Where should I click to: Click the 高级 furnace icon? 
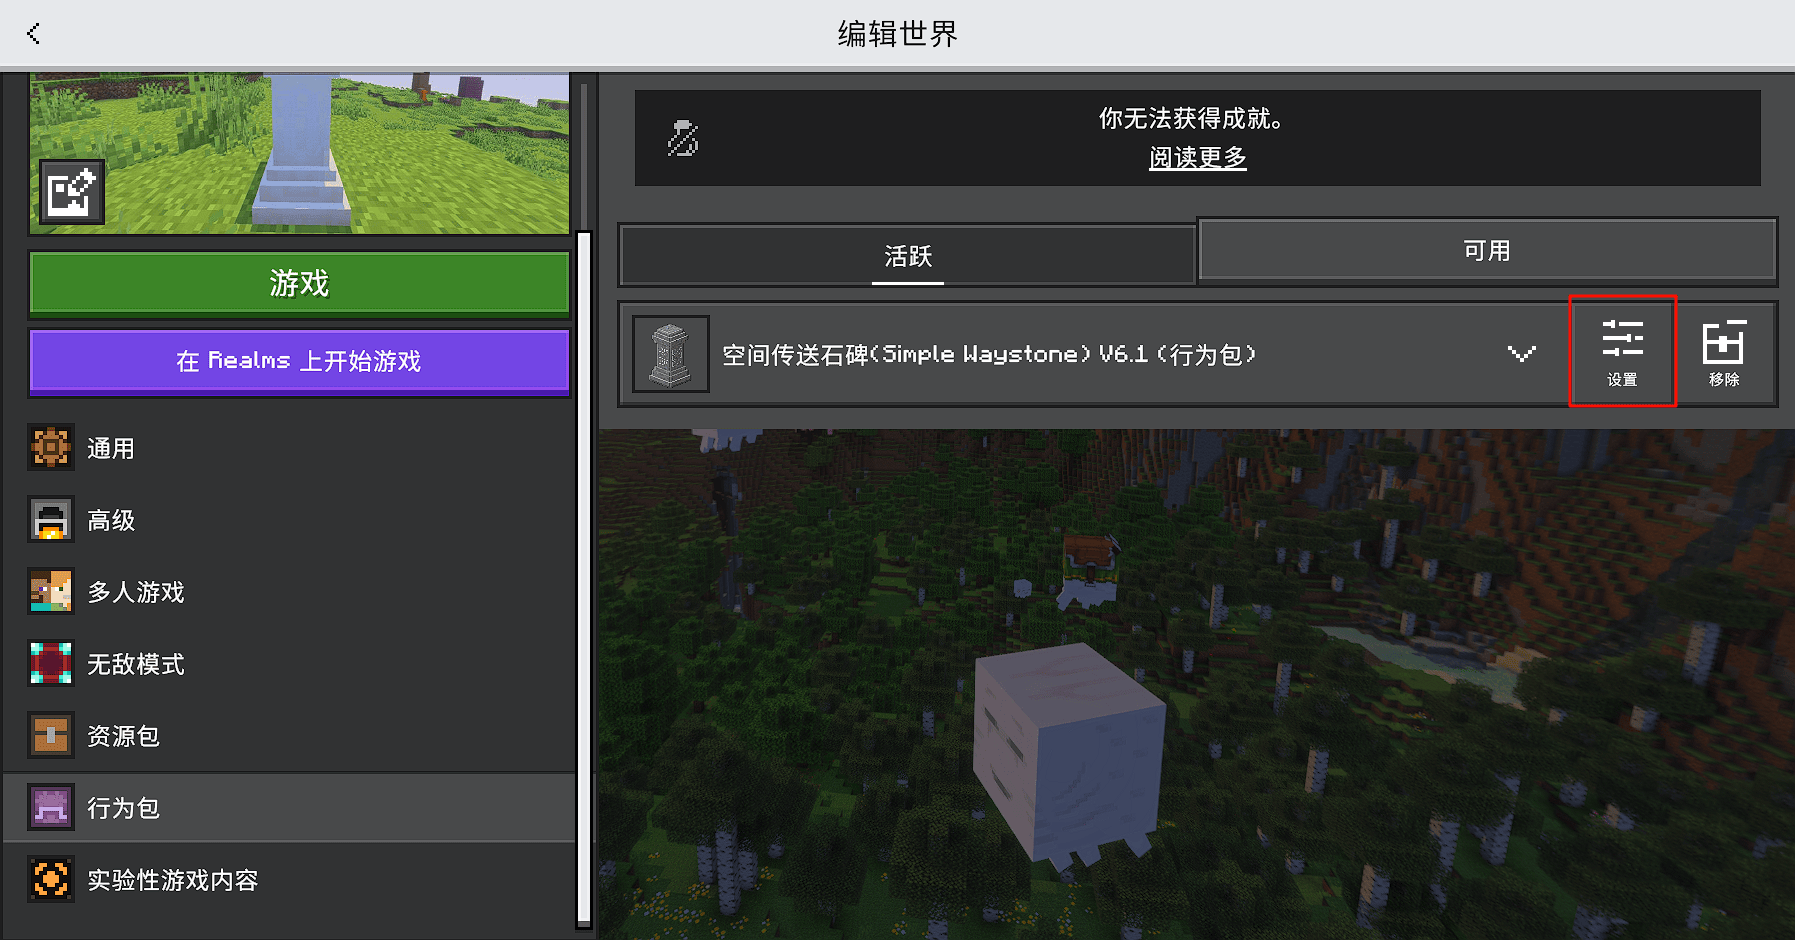[51, 519]
